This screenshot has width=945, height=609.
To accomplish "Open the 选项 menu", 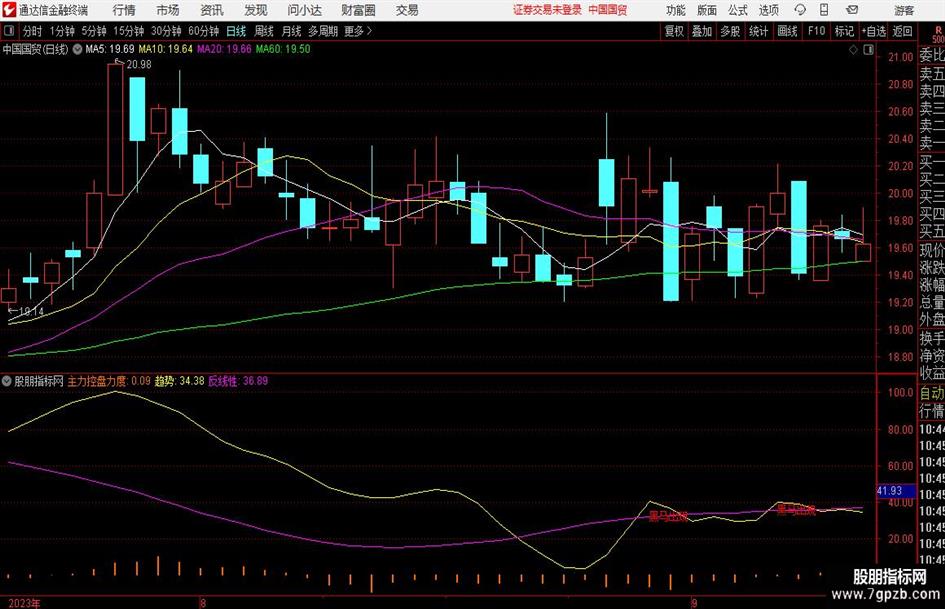I will (768, 10).
